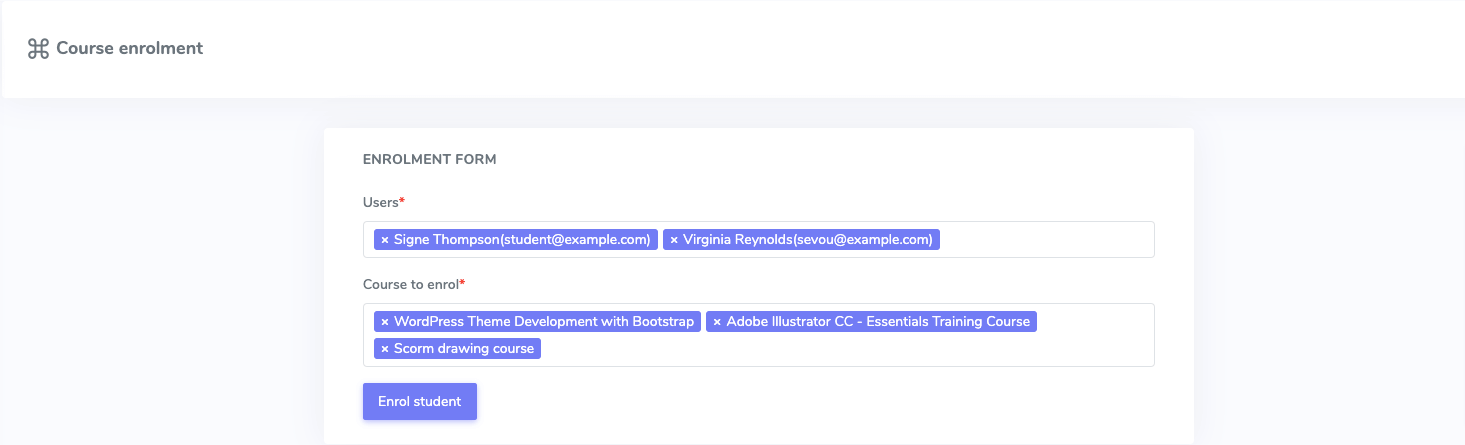
Task: Click the Course enrolment page title
Action: [129, 48]
